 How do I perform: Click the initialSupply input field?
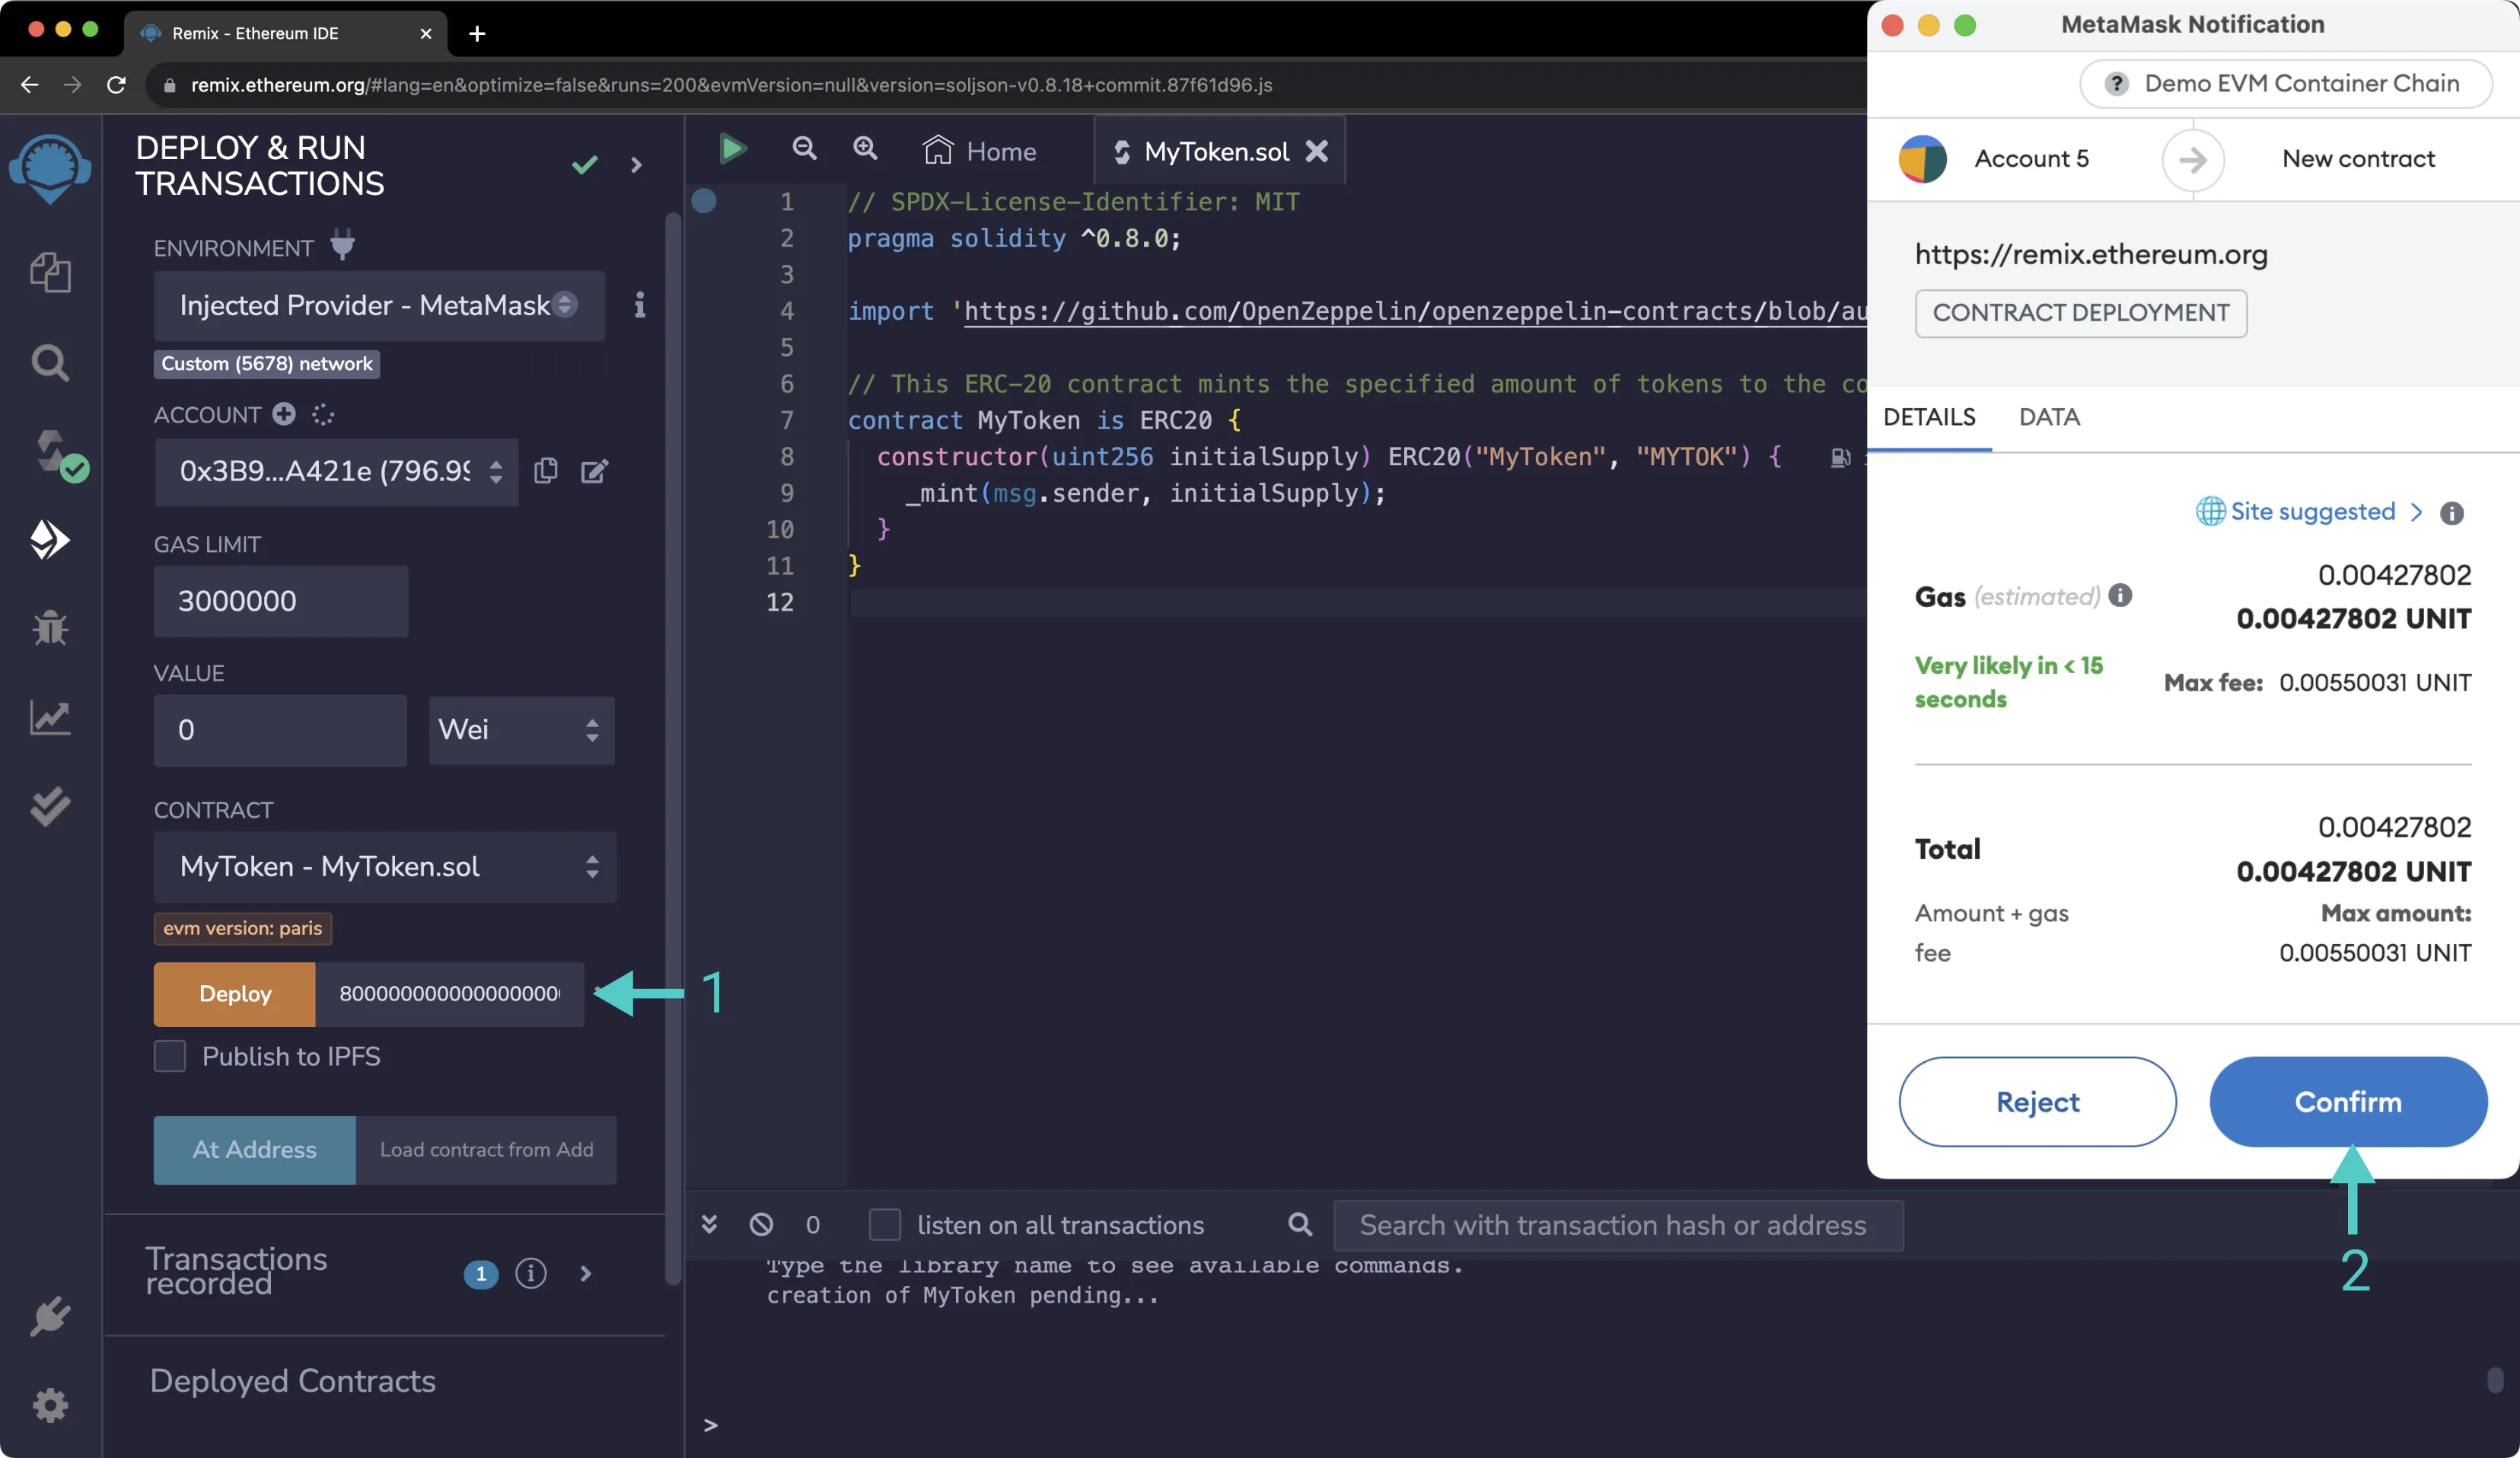[x=448, y=993]
